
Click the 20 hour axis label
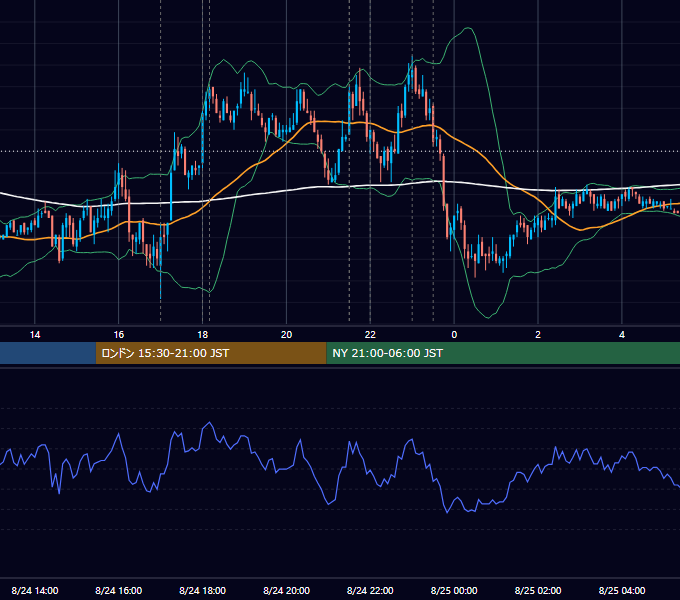point(286,335)
